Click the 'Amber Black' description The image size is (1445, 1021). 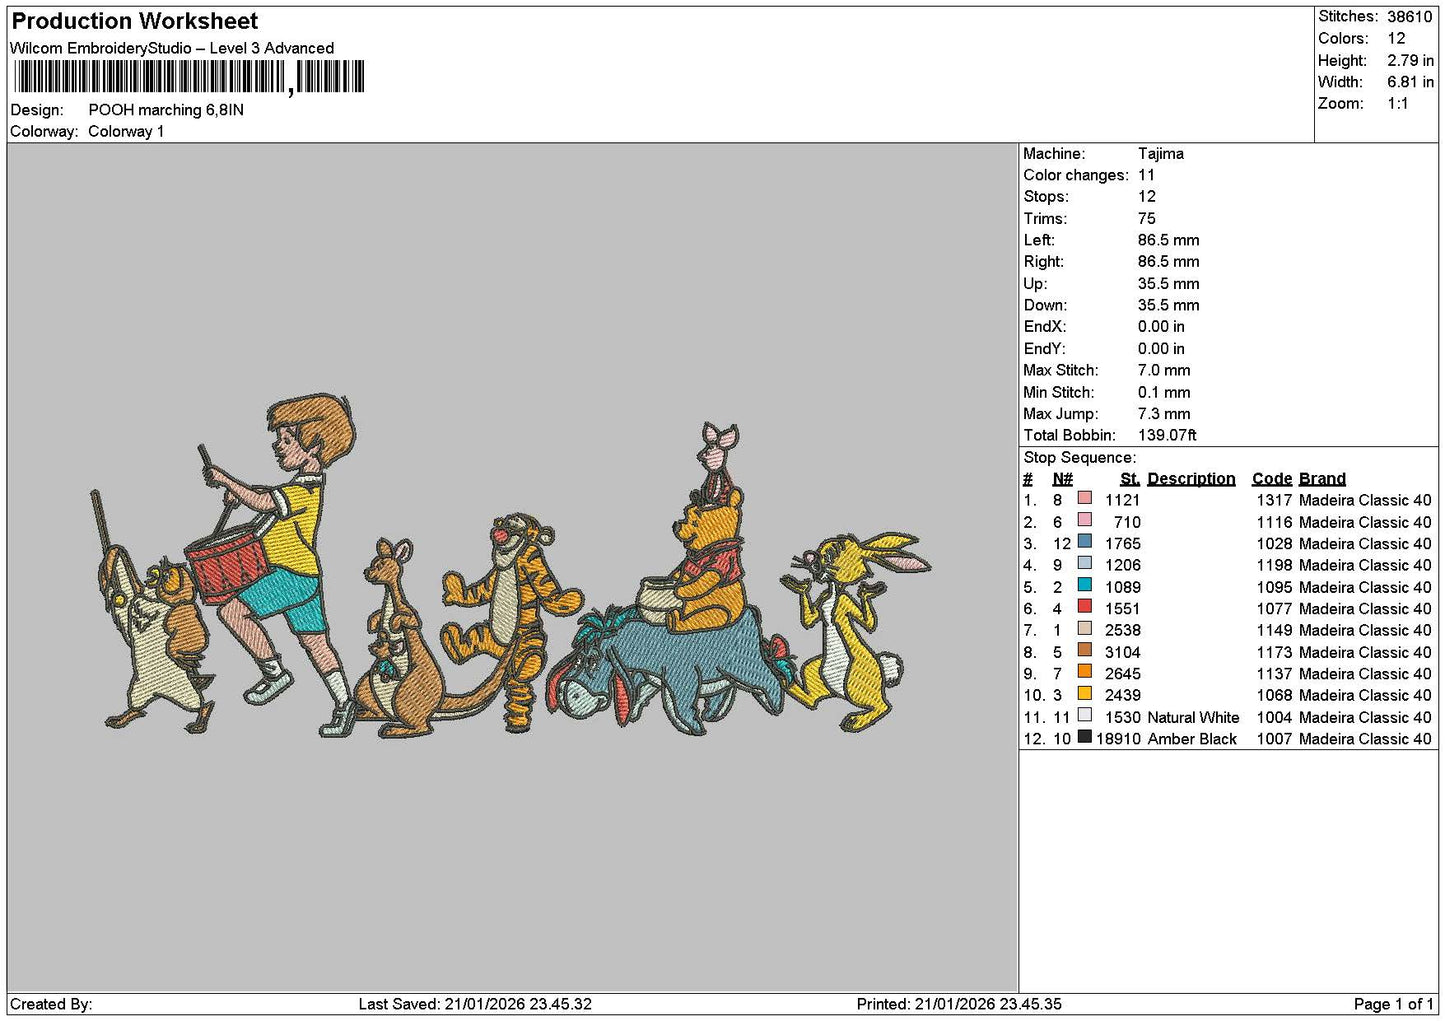tap(1192, 739)
